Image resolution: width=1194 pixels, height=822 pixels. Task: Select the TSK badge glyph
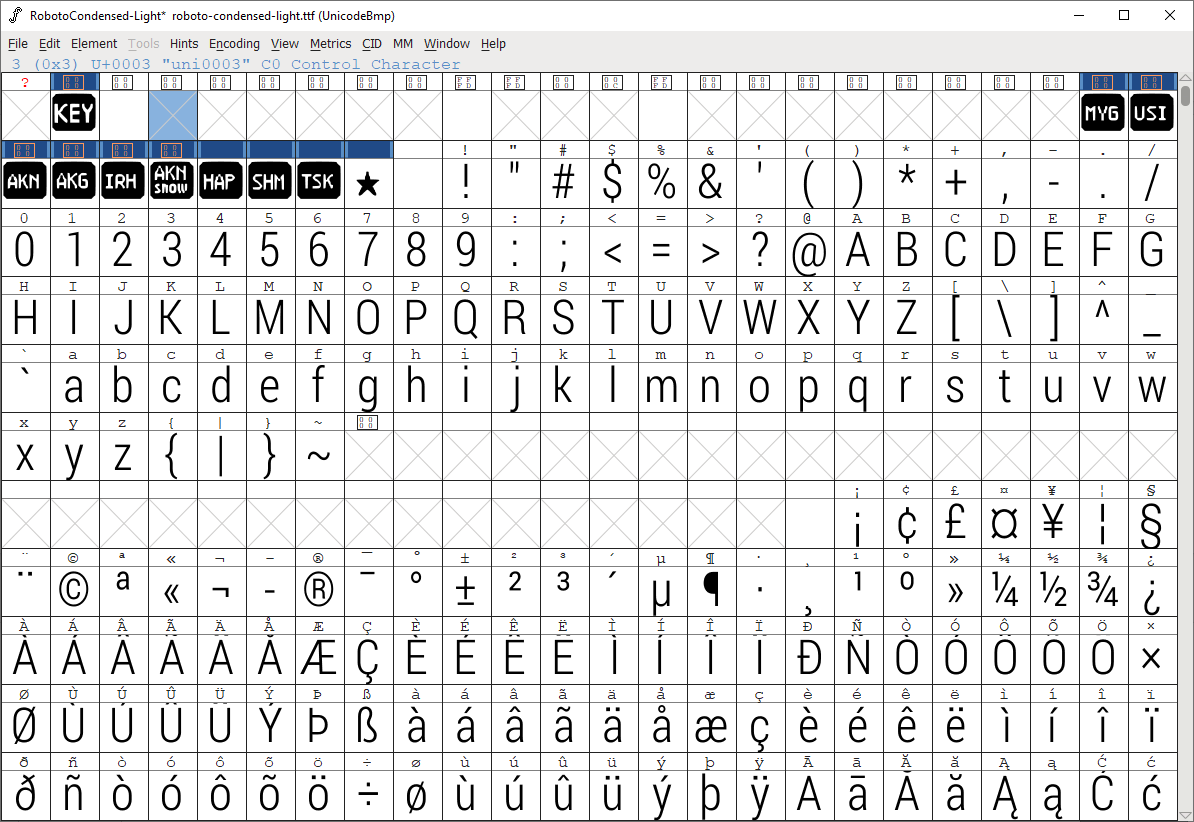point(319,182)
